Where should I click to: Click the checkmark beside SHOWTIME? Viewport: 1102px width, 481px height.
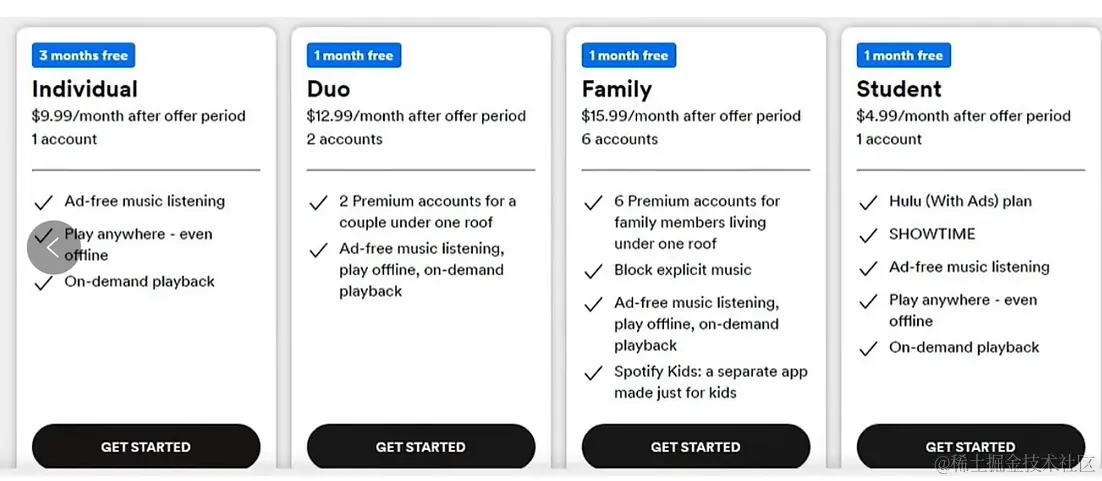pyautogui.click(x=868, y=235)
